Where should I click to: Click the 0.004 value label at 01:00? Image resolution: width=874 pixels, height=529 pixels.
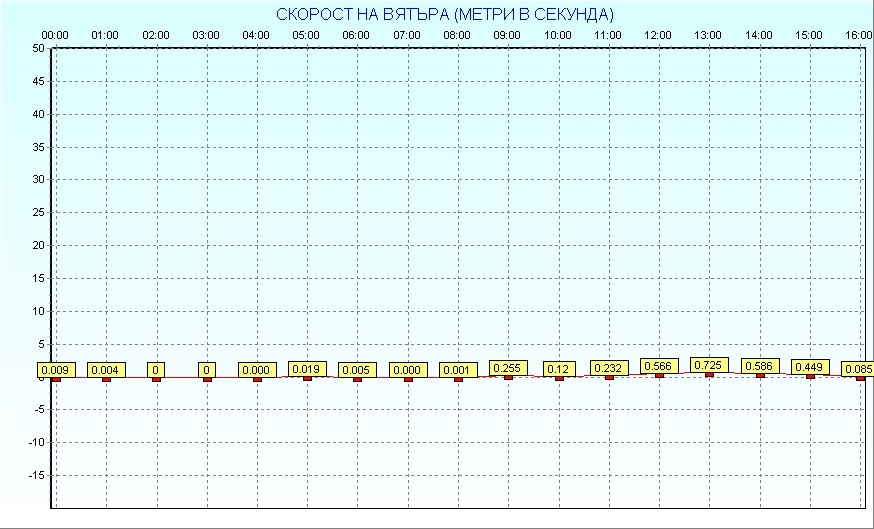106,370
